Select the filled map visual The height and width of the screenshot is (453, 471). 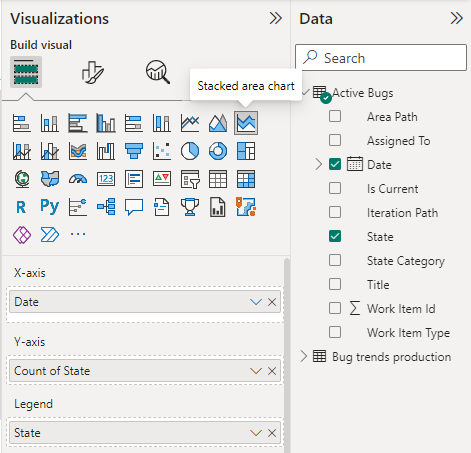[50, 179]
